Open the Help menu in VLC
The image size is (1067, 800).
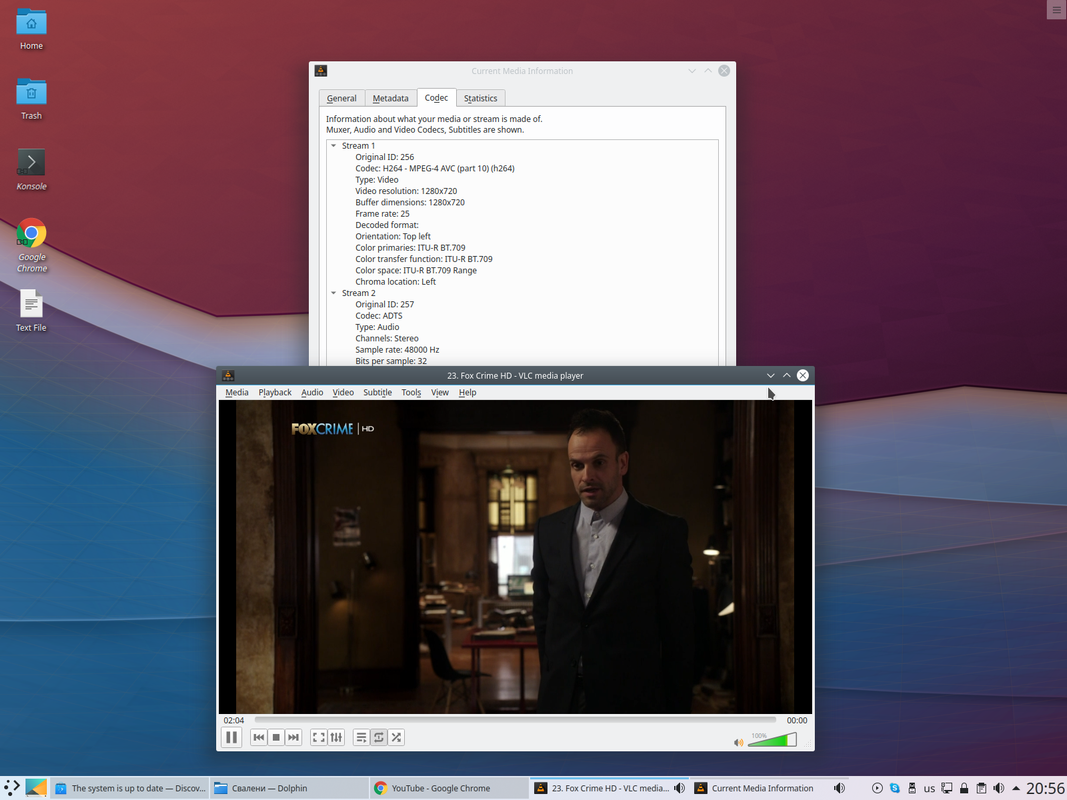pos(467,393)
